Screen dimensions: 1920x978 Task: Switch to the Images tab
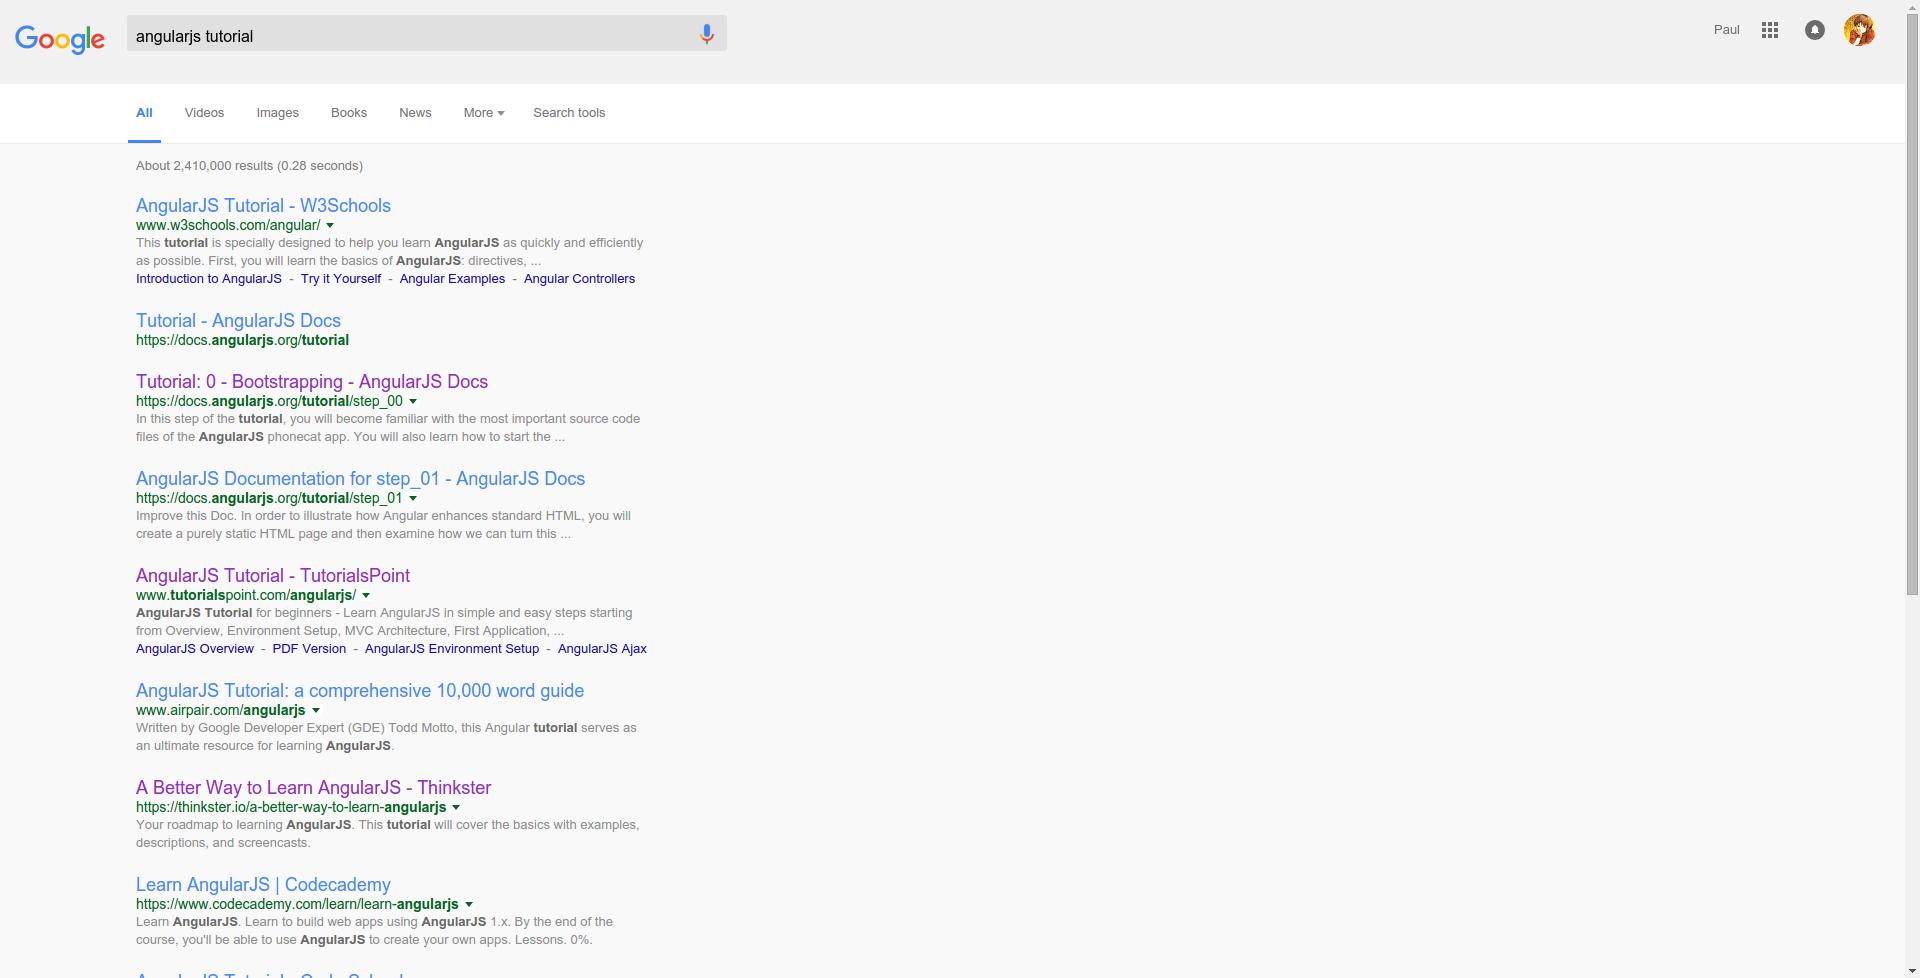pos(277,113)
